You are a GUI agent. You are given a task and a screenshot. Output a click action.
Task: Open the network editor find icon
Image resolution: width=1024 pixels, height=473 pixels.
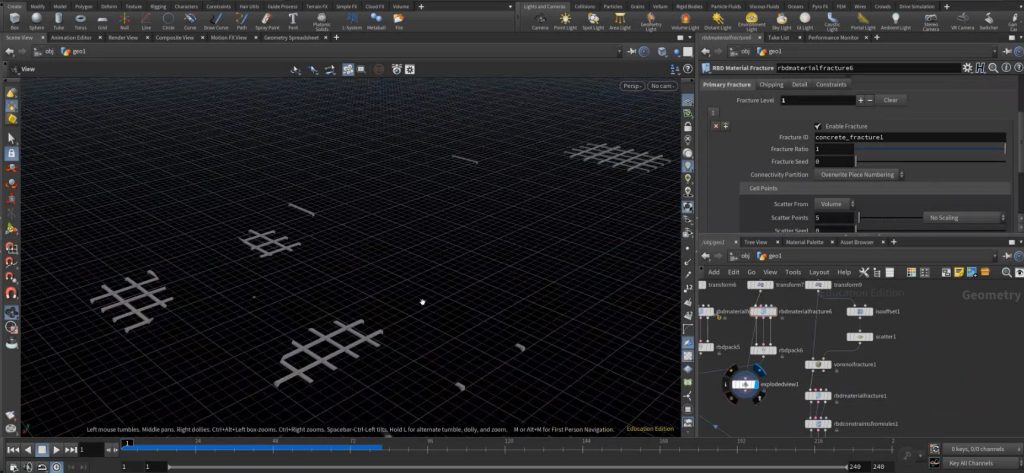pyautogui.click(x=1006, y=272)
